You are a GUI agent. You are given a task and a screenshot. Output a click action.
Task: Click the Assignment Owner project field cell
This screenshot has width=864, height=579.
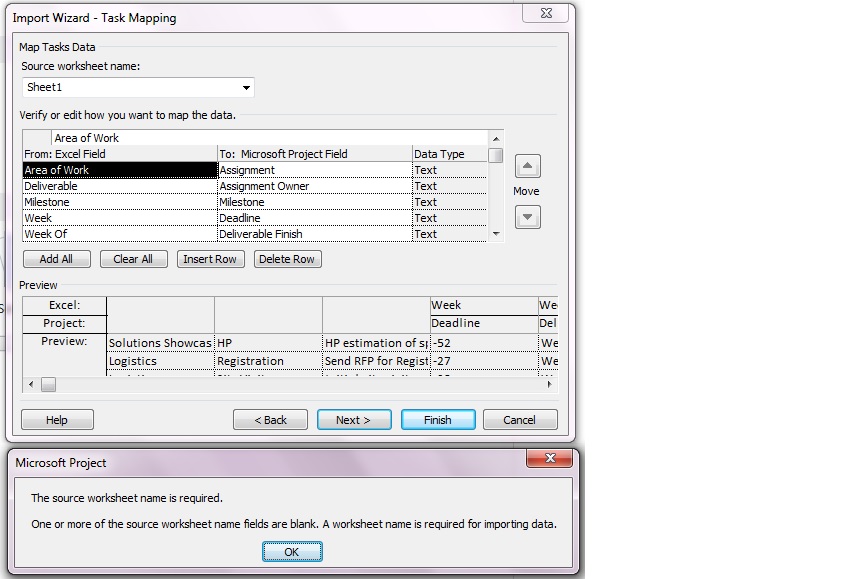pyautogui.click(x=315, y=186)
